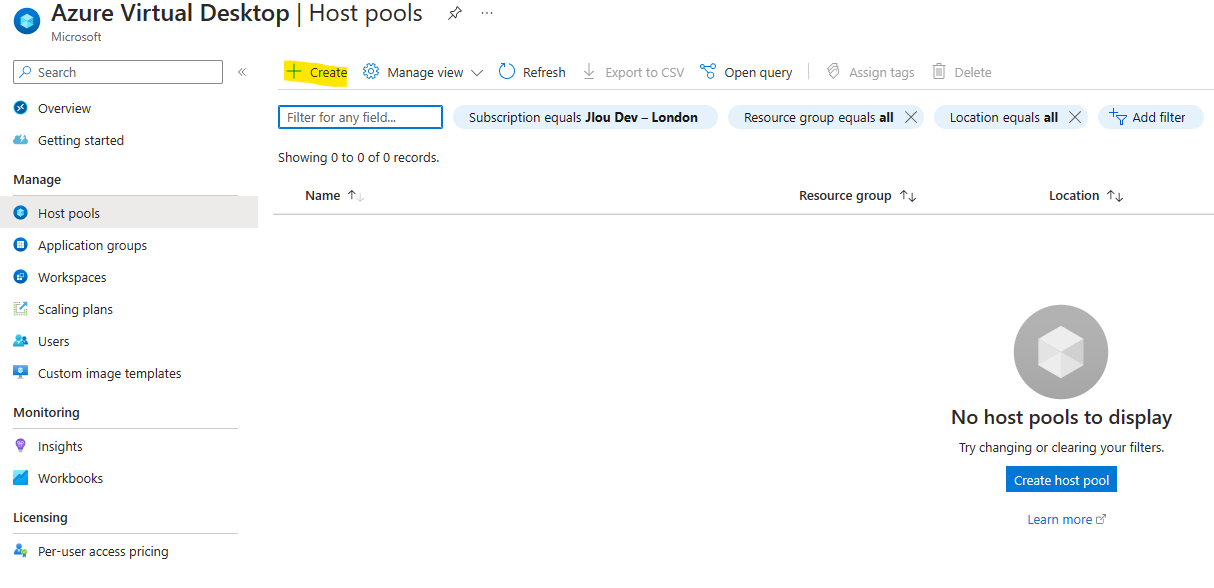This screenshot has width=1214, height=588.
Task: Open Getting started page
Action: [x=81, y=140]
